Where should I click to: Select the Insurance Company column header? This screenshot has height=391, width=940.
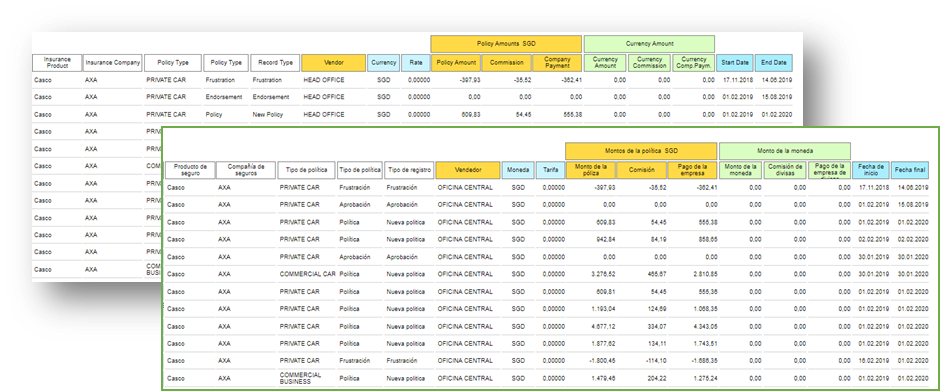113,62
